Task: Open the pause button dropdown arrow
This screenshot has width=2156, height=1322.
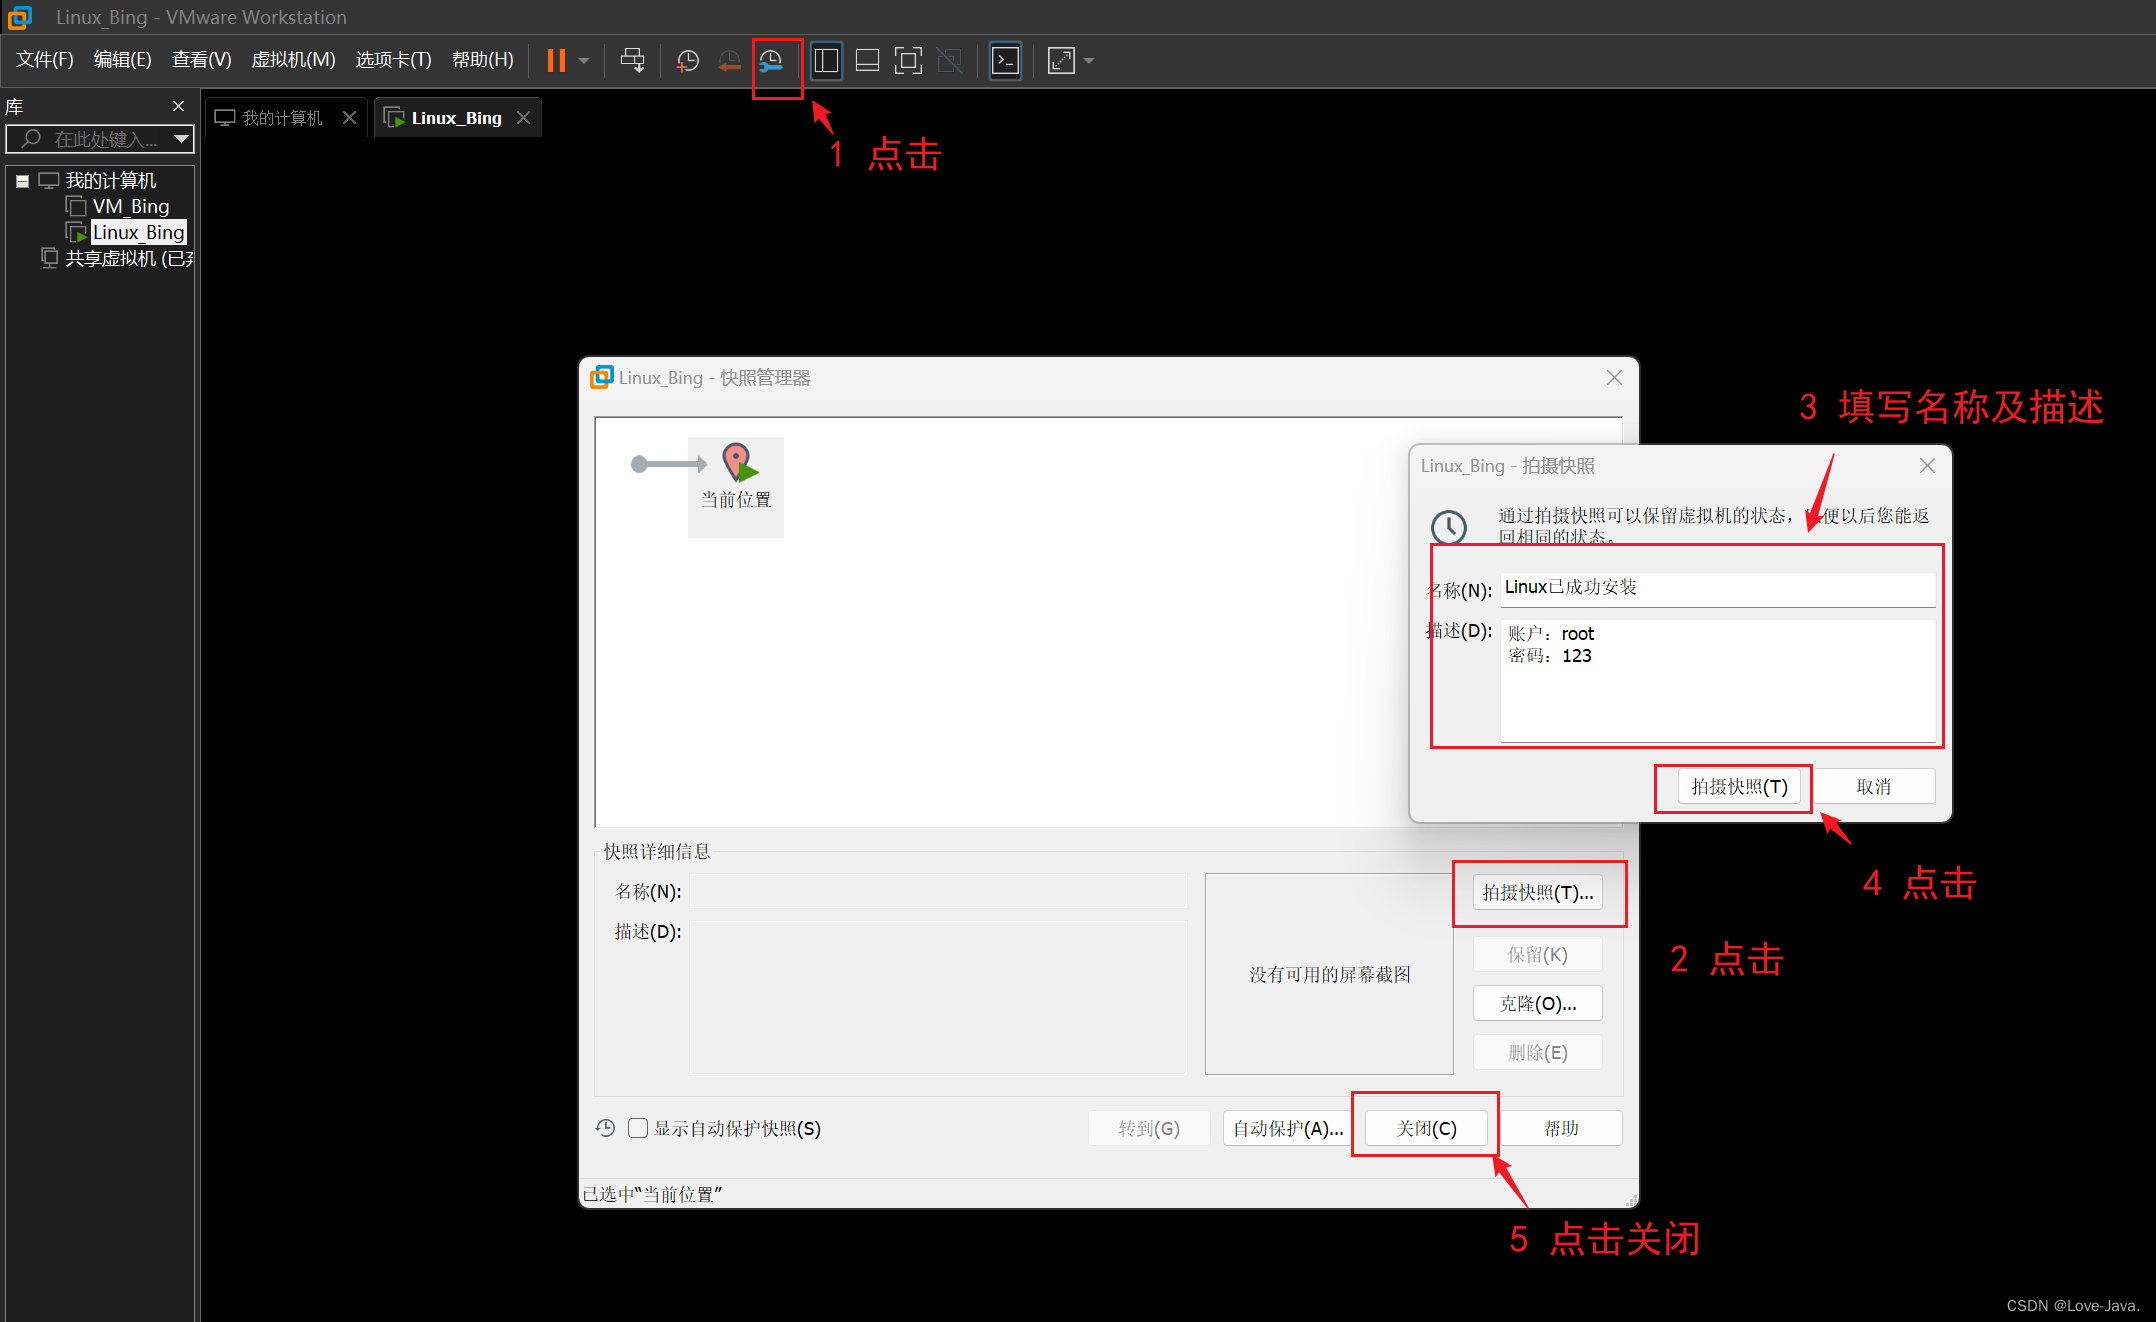Action: pyautogui.click(x=584, y=61)
